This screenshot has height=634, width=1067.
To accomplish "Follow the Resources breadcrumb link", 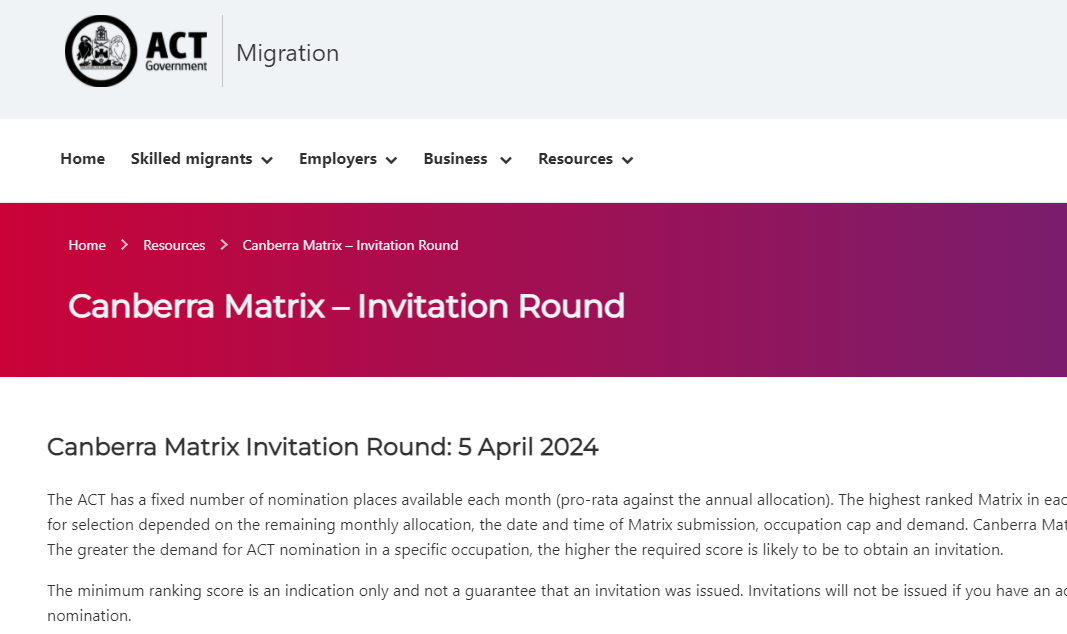I will (x=174, y=245).
